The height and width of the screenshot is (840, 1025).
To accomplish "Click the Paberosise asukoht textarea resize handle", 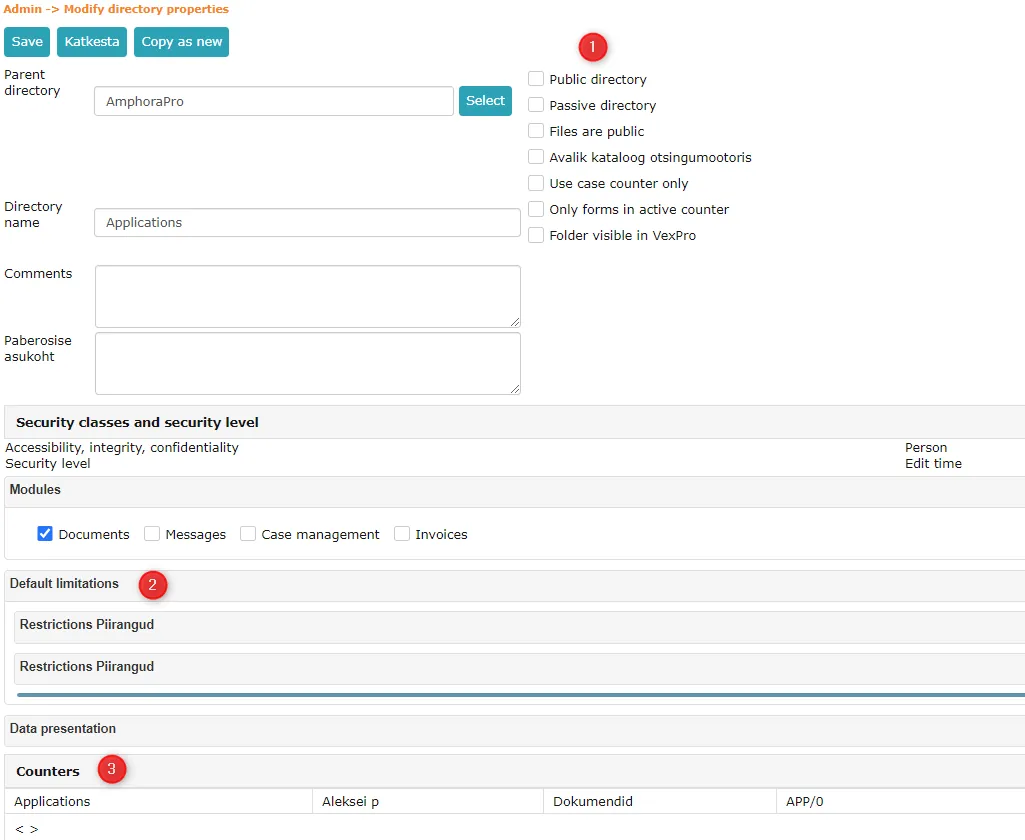I will [x=515, y=389].
